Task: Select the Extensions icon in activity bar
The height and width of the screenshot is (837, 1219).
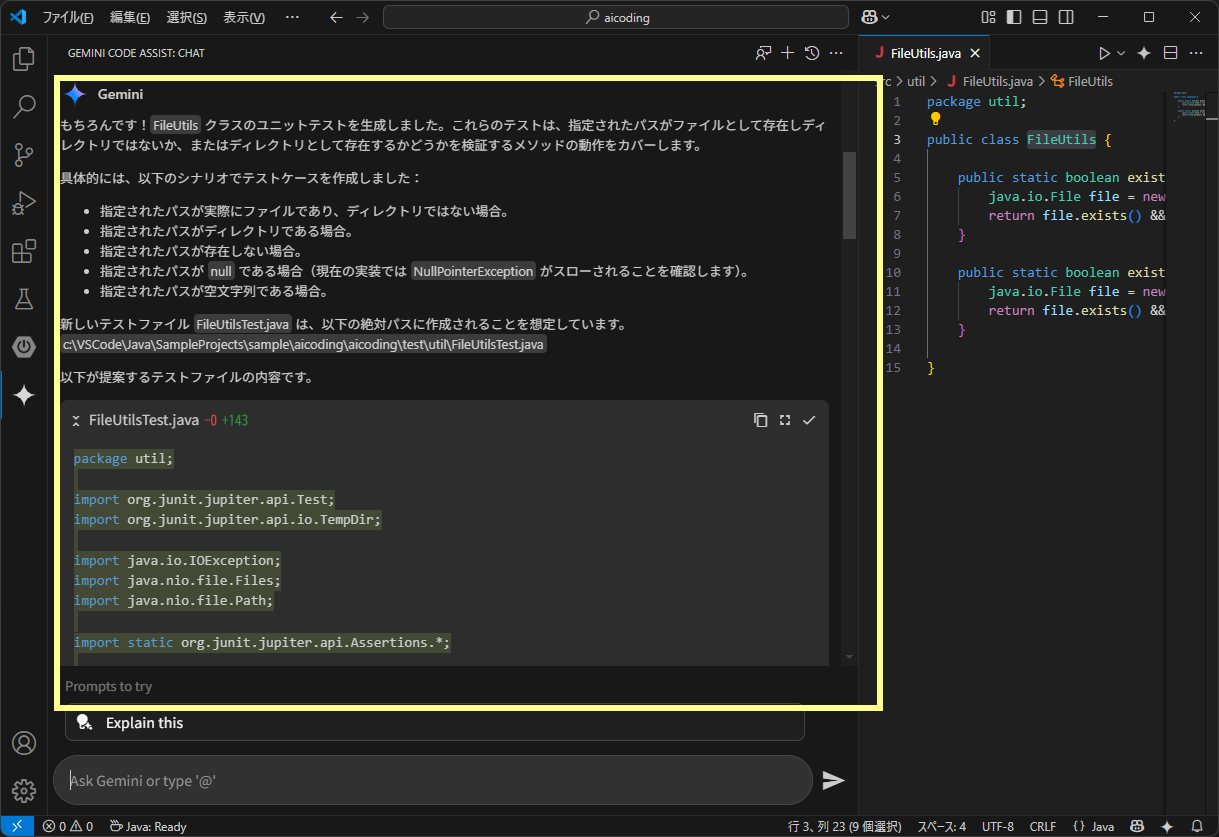Action: tap(24, 251)
